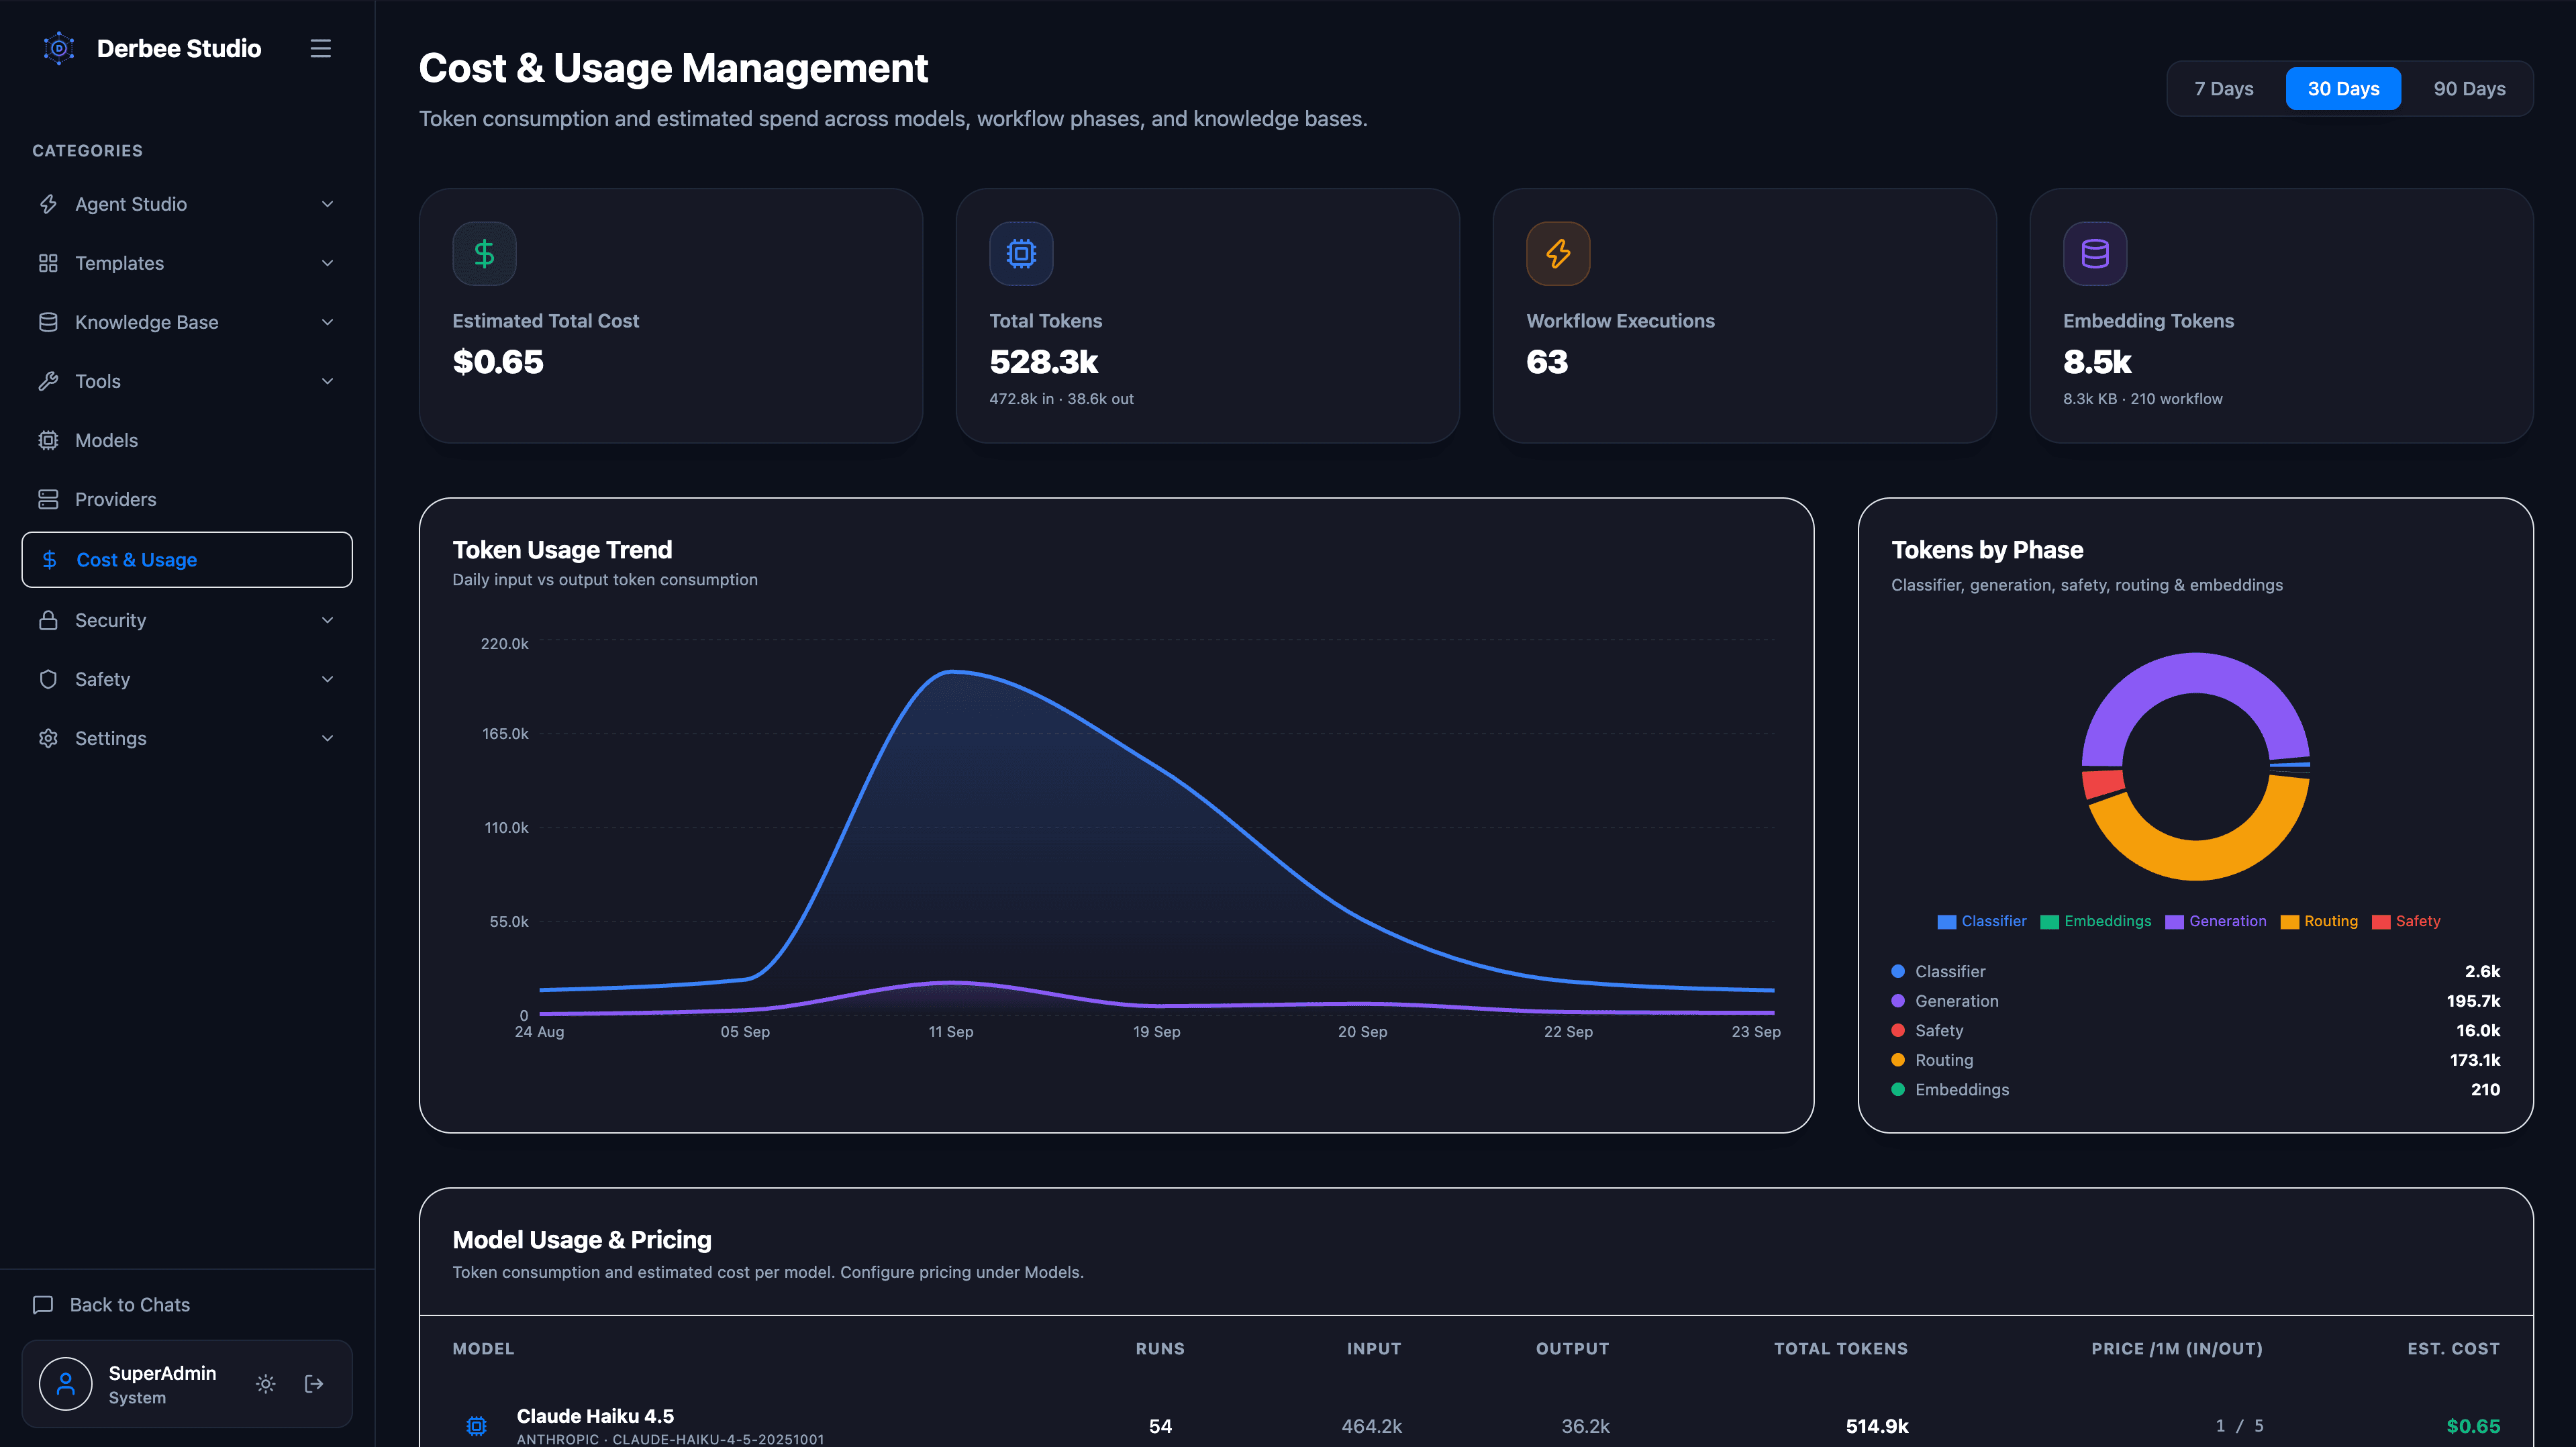Click the EST. COST column header
2576x1447 pixels.
click(2453, 1349)
